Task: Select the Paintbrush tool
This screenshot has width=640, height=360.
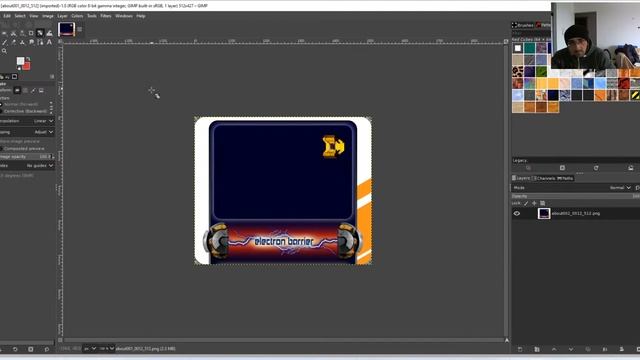Action: tap(4, 42)
